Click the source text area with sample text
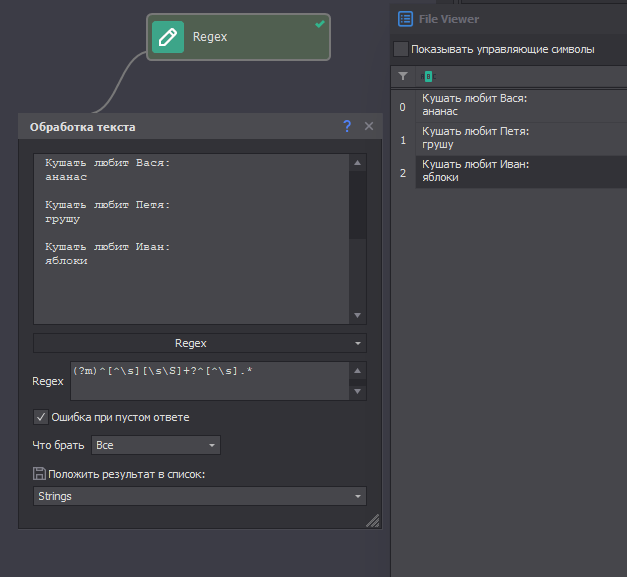 190,238
